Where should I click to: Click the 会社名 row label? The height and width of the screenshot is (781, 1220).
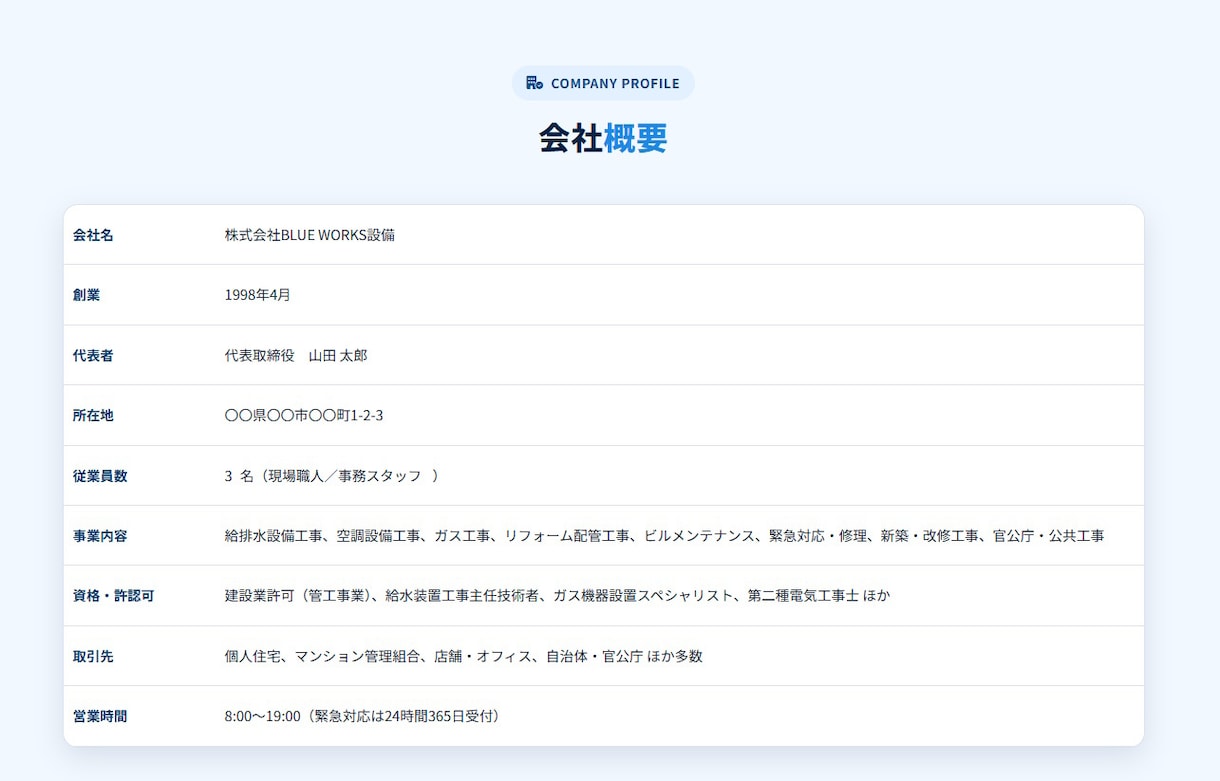click(93, 235)
